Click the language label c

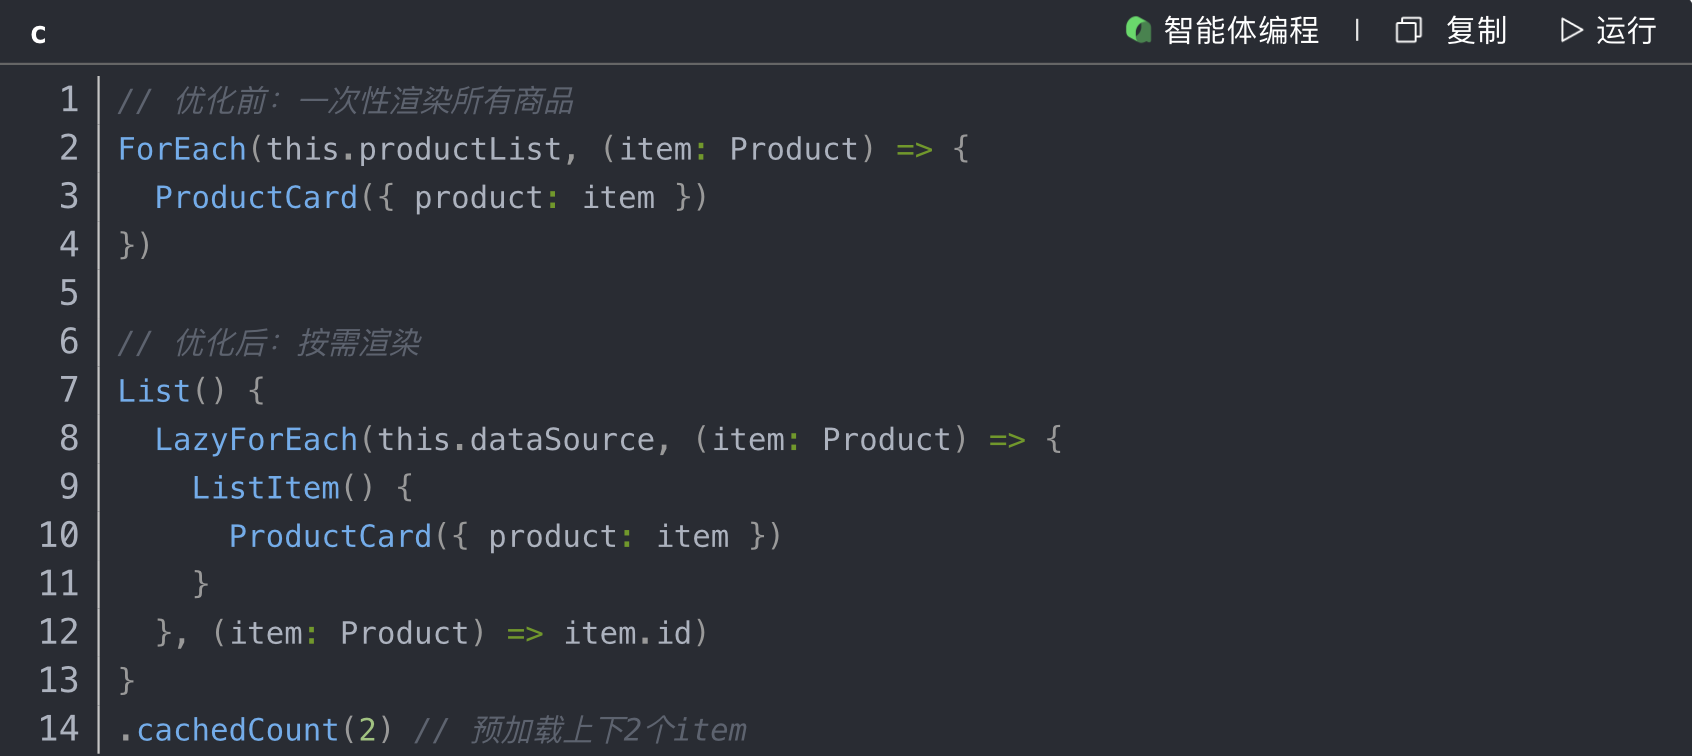(x=38, y=33)
